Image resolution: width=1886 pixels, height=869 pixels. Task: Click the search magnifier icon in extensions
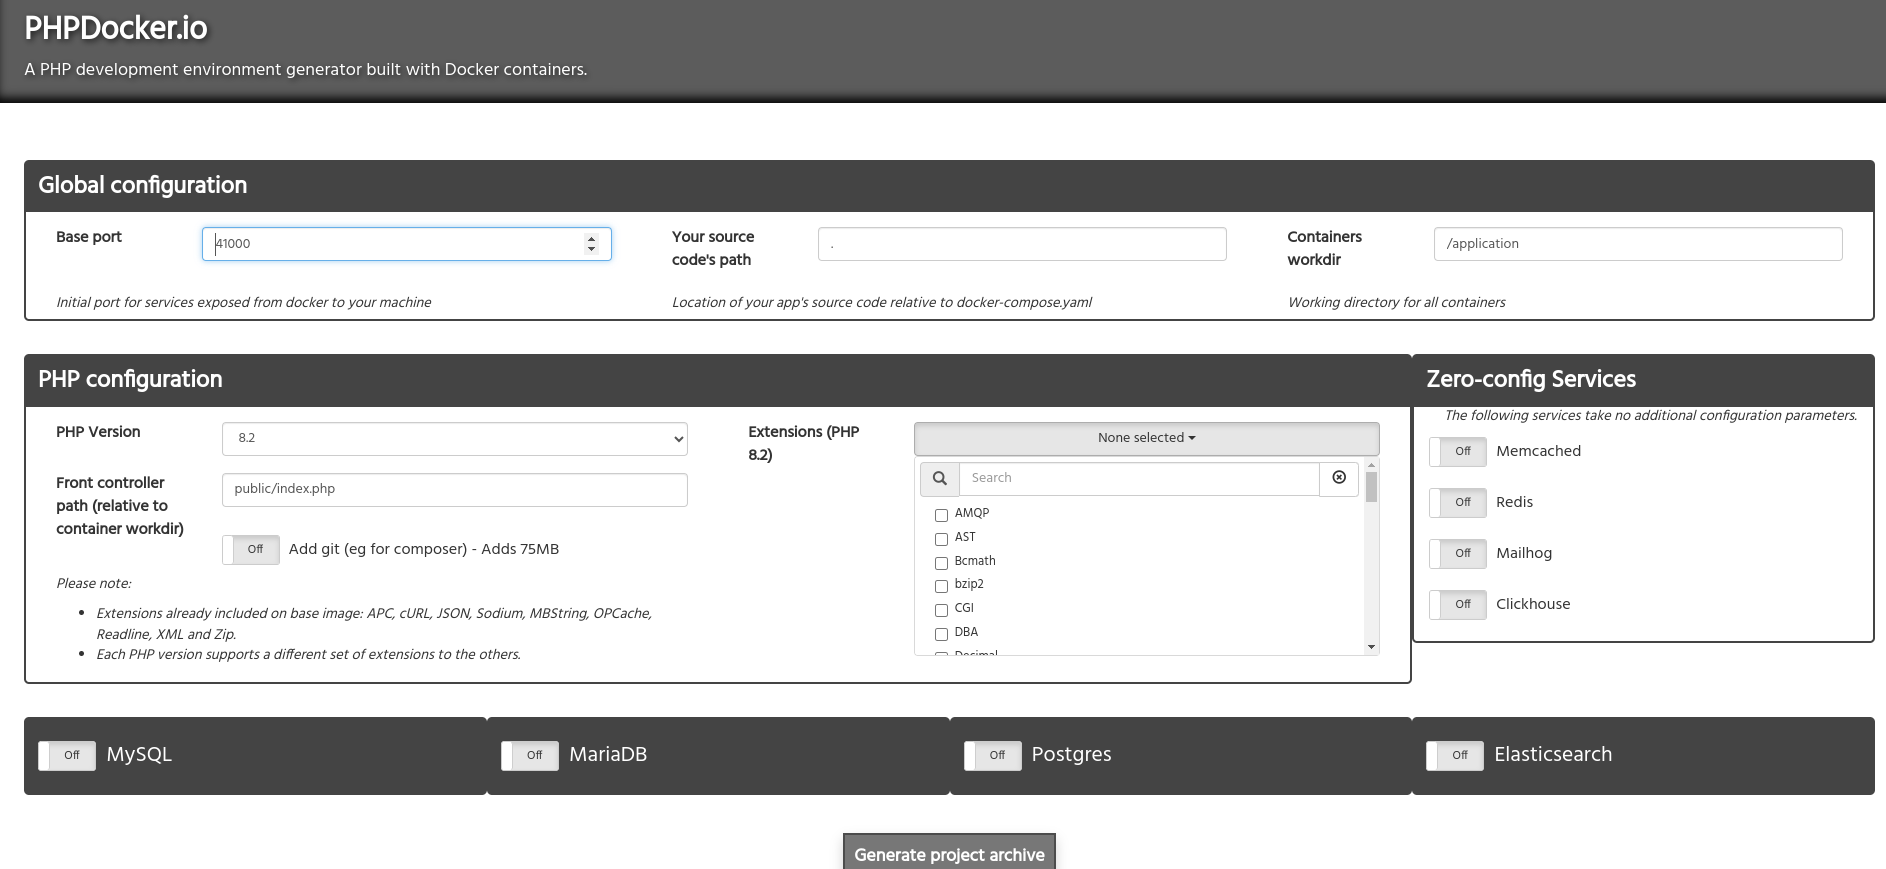coord(939,478)
